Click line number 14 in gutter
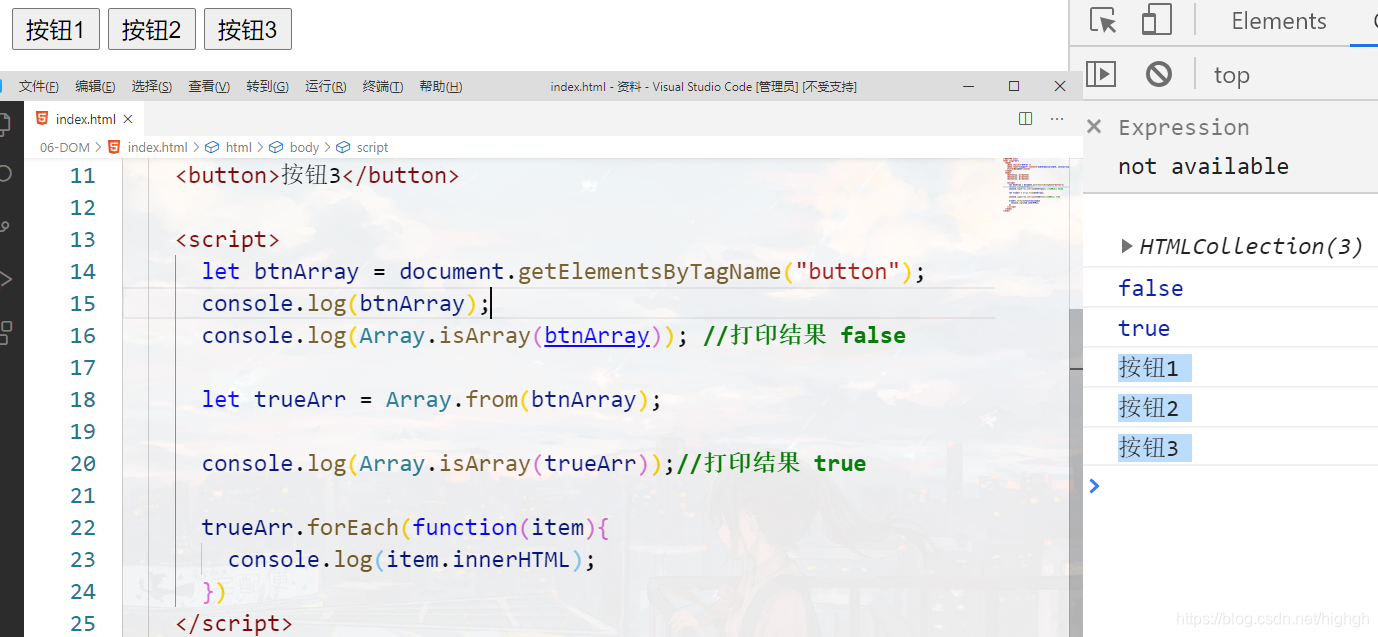 [x=83, y=271]
